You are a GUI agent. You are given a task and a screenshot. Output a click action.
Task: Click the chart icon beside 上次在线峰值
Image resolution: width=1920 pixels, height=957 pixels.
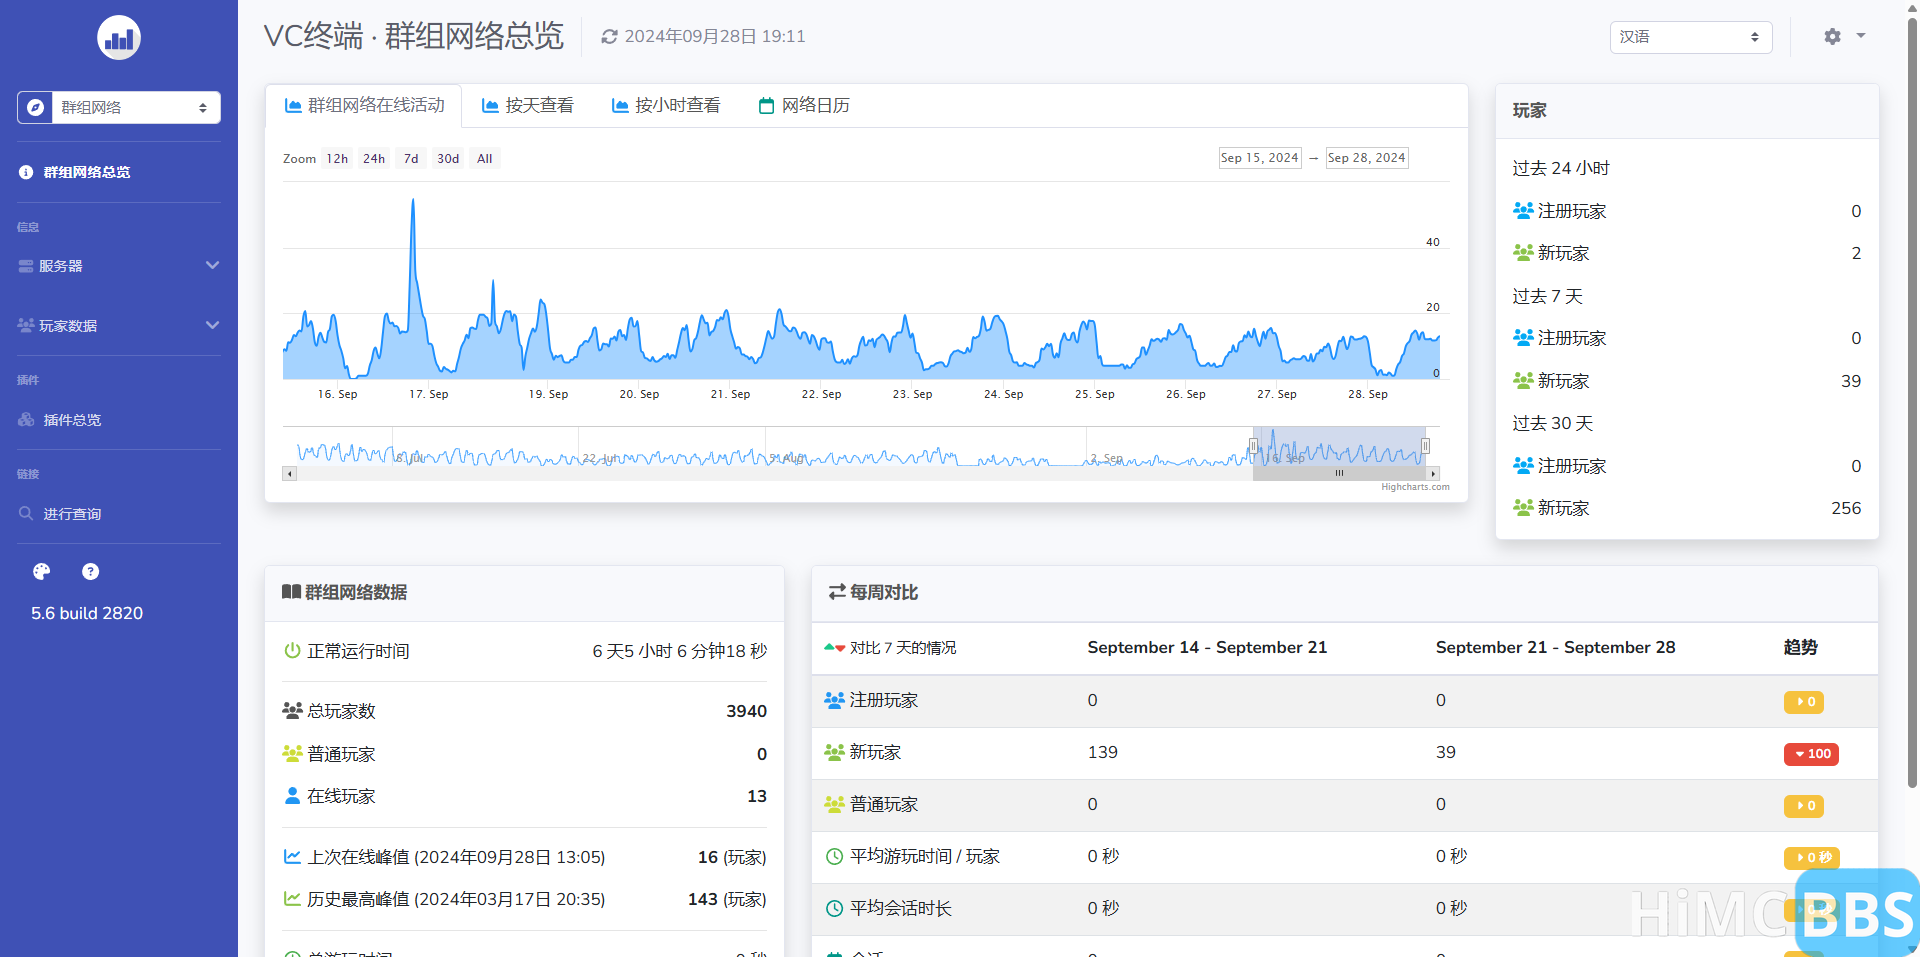tap(292, 857)
